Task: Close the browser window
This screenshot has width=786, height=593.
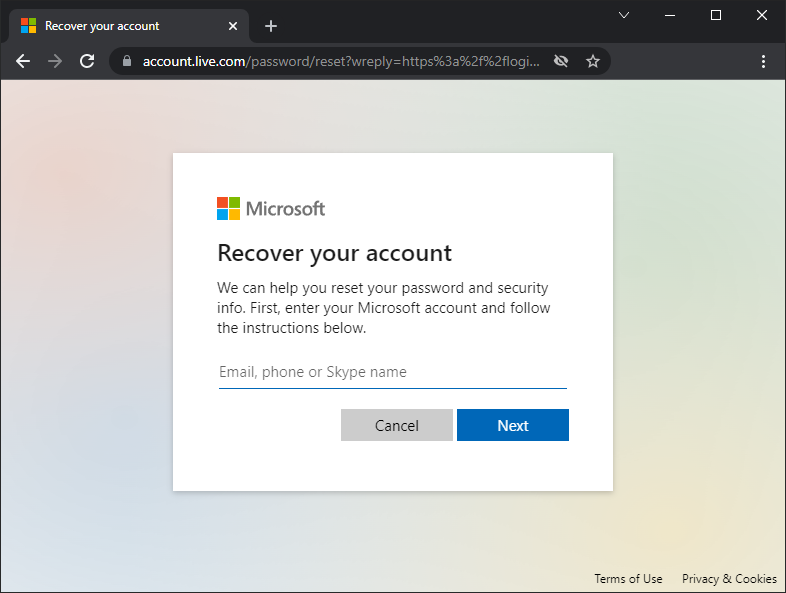Action: point(762,15)
